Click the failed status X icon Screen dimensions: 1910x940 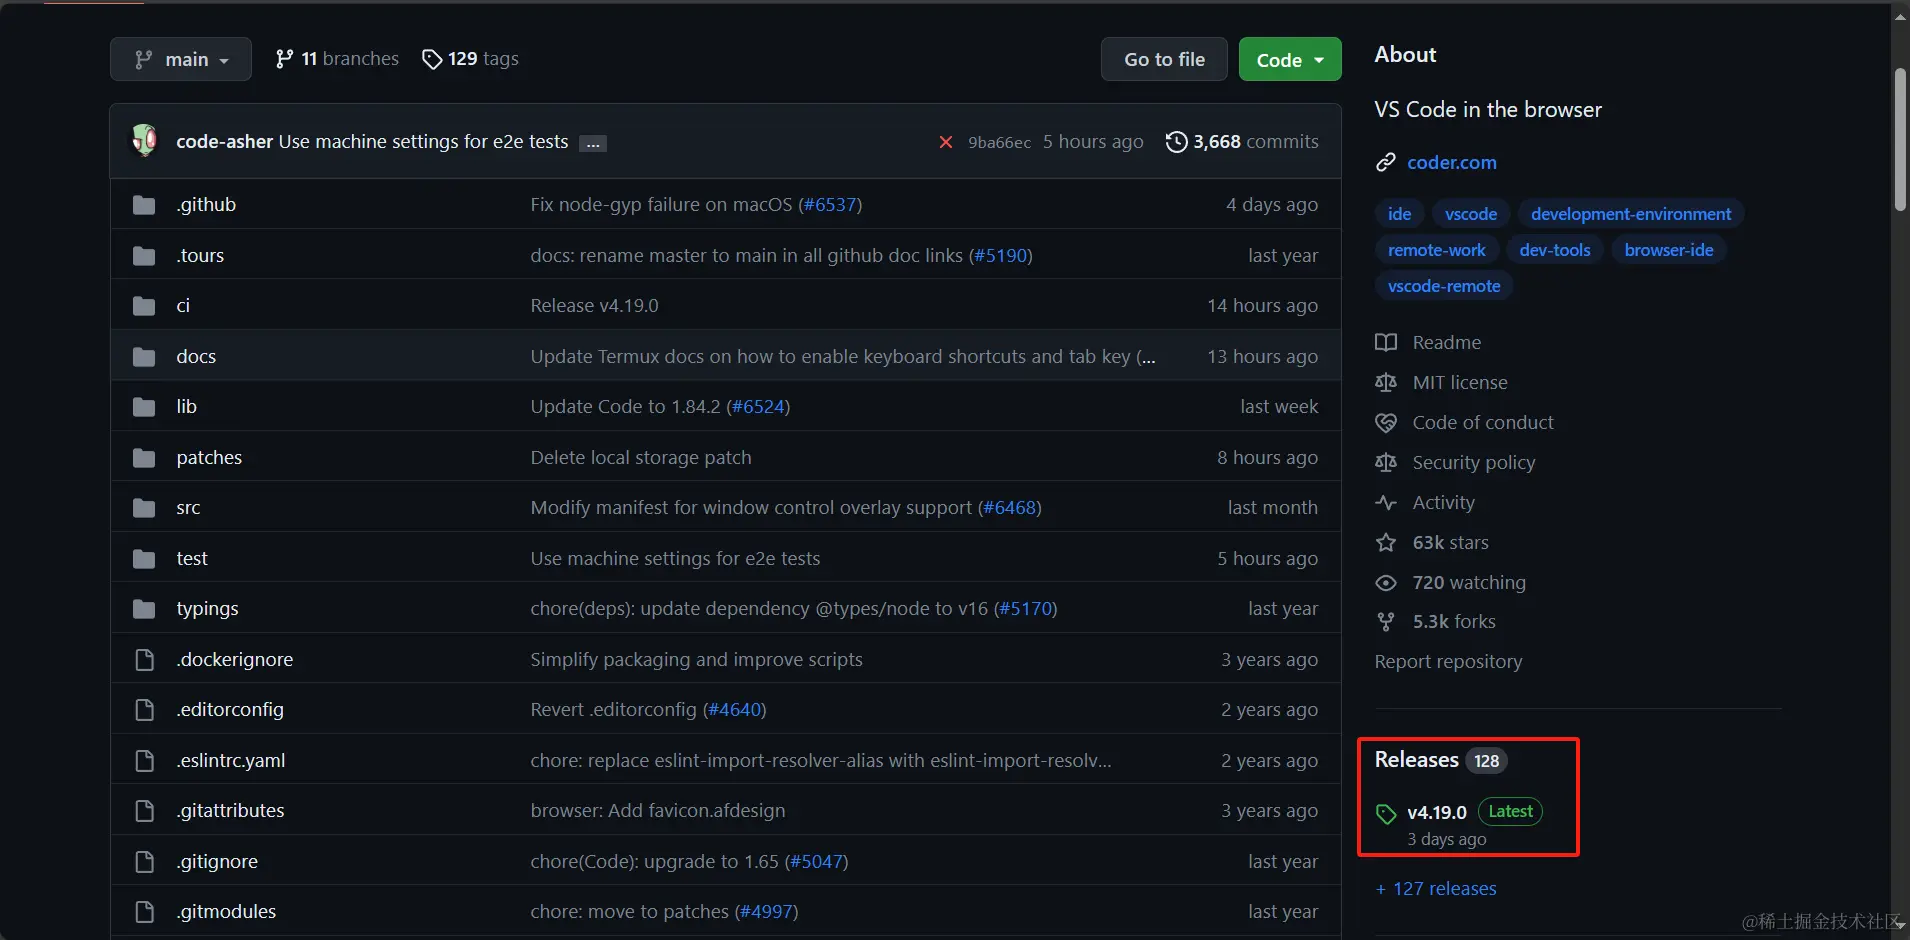pyautogui.click(x=945, y=142)
